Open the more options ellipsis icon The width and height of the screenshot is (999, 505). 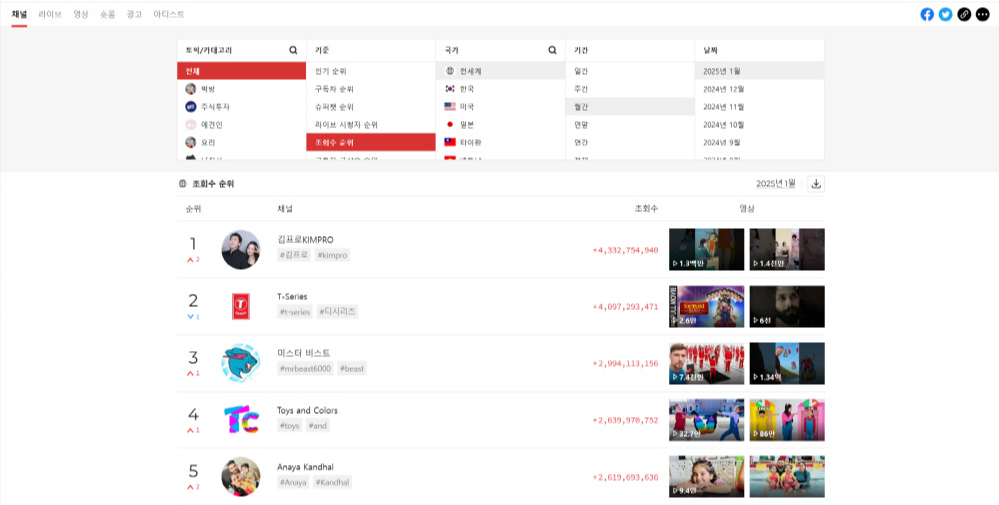tap(982, 14)
